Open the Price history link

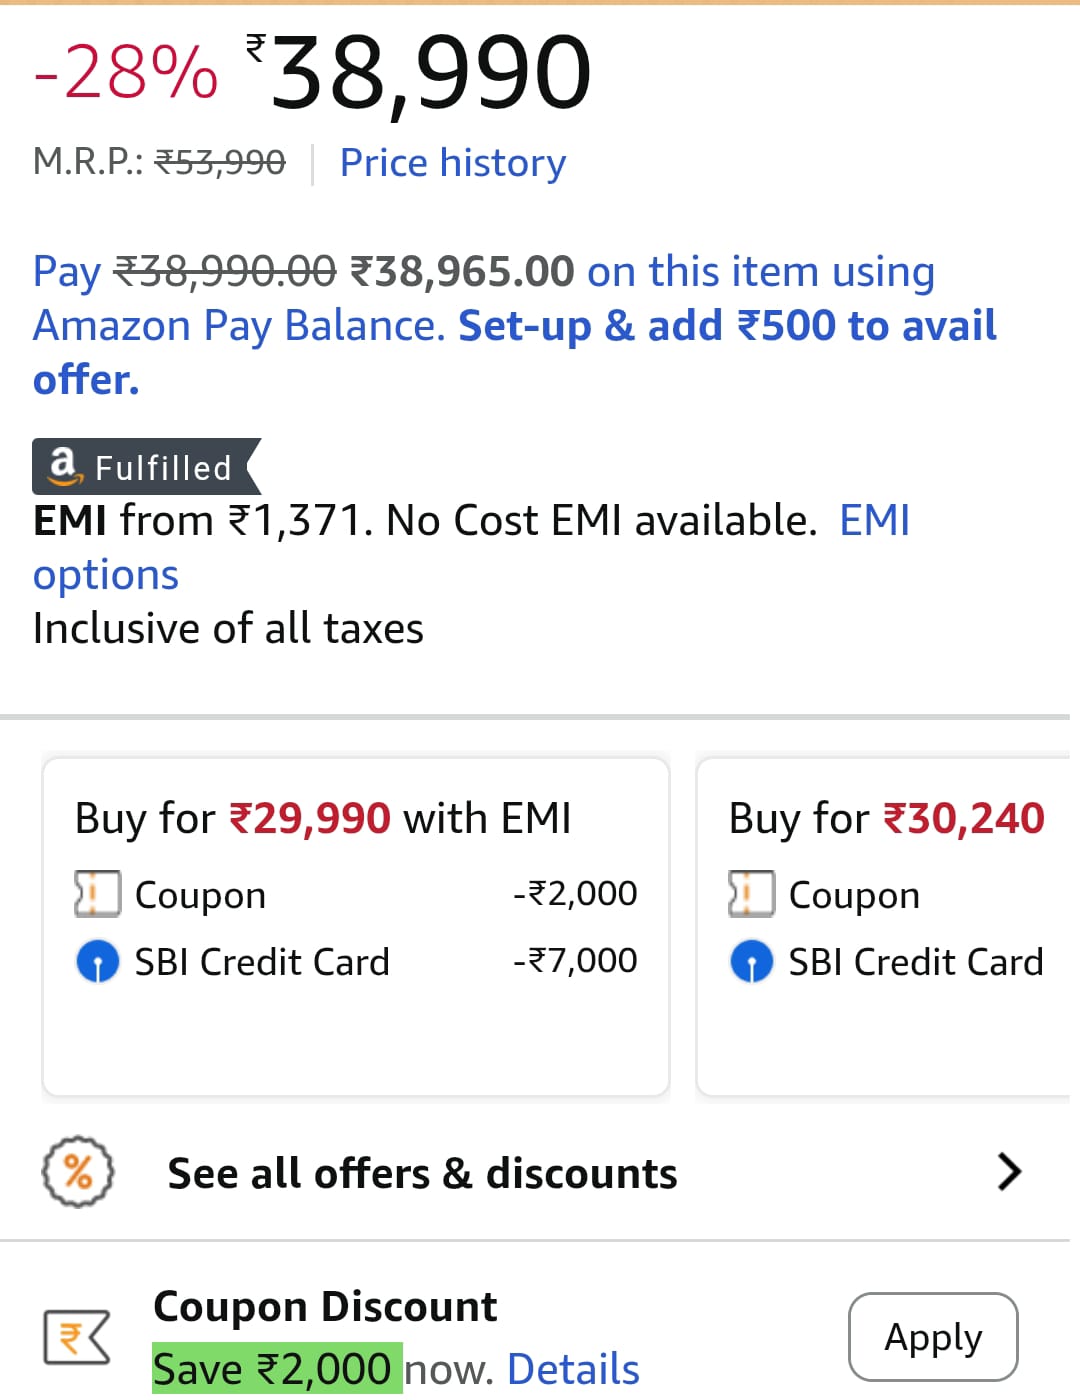452,162
